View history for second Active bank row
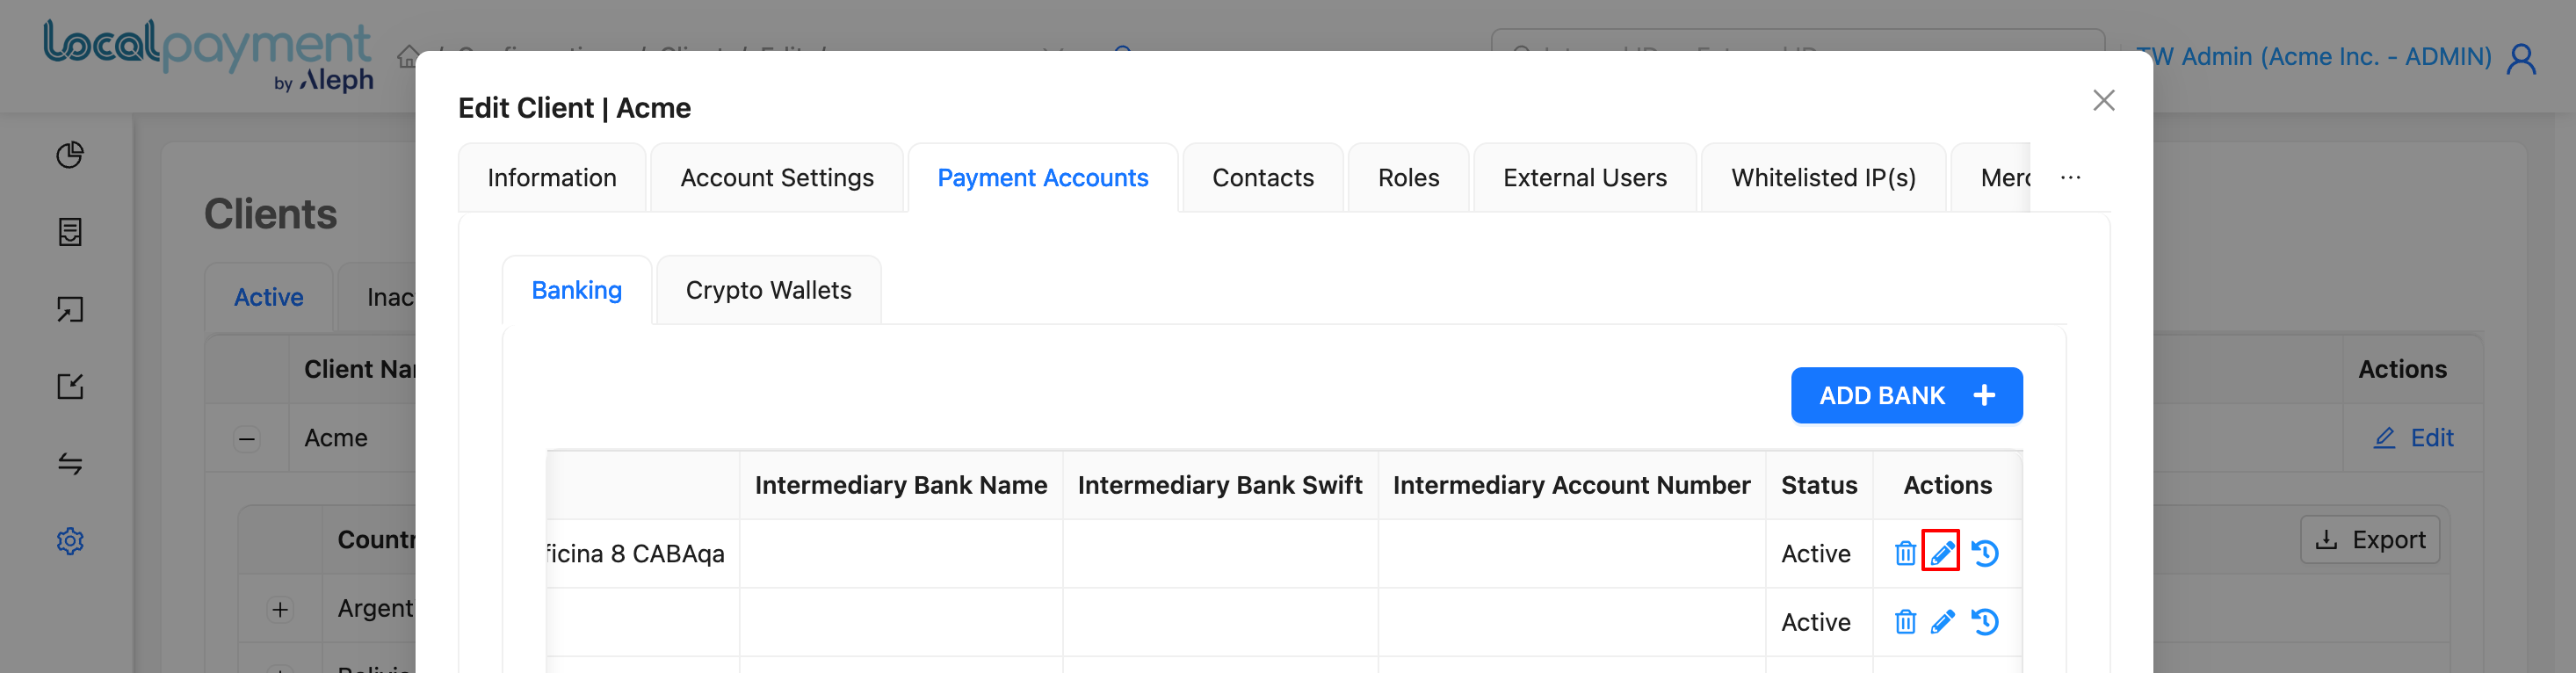 [1985, 622]
